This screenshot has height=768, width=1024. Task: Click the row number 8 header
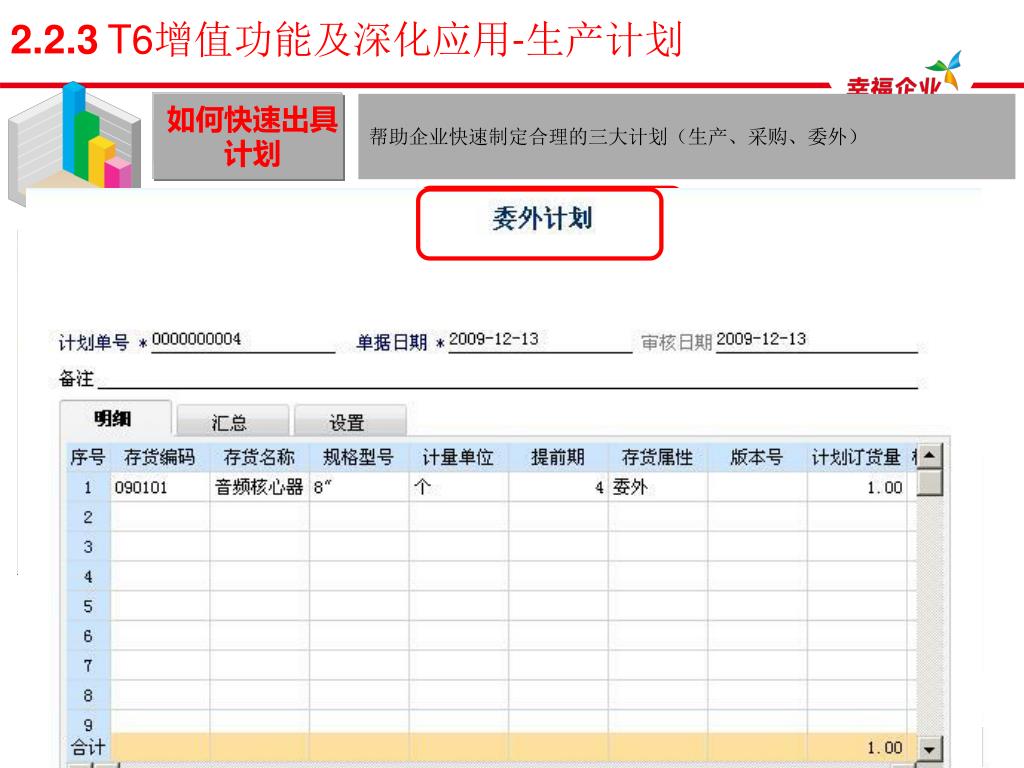click(88, 696)
